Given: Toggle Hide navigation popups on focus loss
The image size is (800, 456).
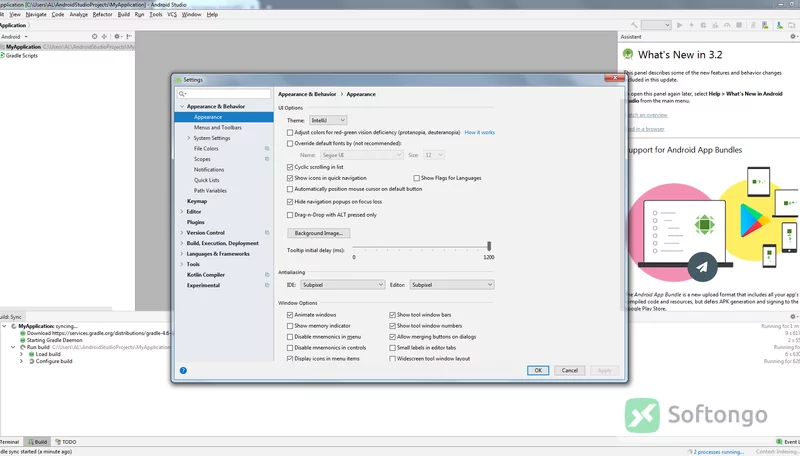Looking at the screenshot, I should tap(290, 202).
